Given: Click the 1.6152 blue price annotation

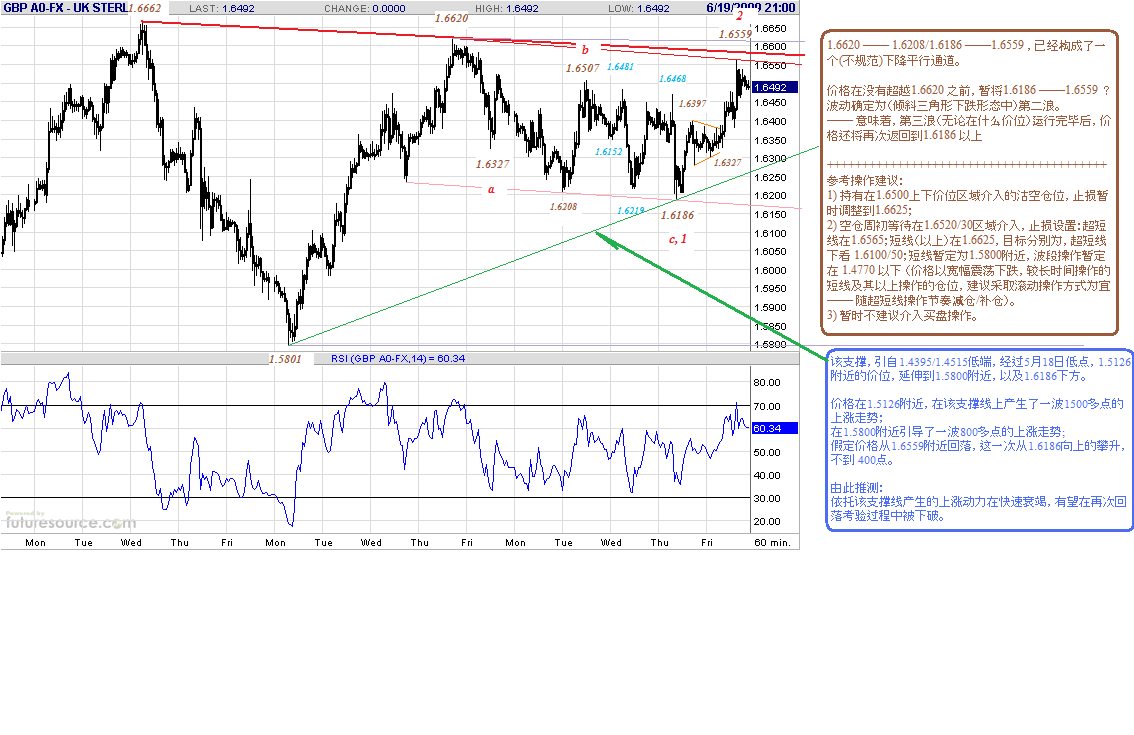Looking at the screenshot, I should pos(608,151).
